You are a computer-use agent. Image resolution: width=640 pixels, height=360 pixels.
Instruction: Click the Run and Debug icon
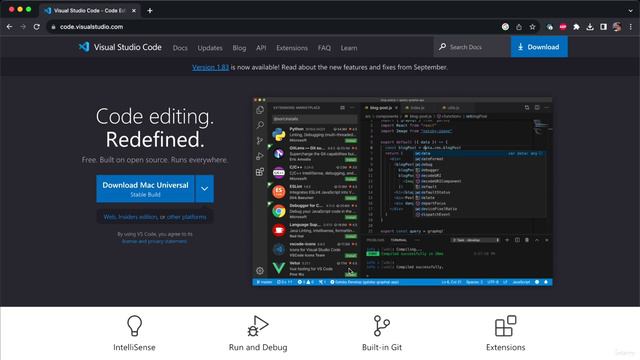click(258, 326)
